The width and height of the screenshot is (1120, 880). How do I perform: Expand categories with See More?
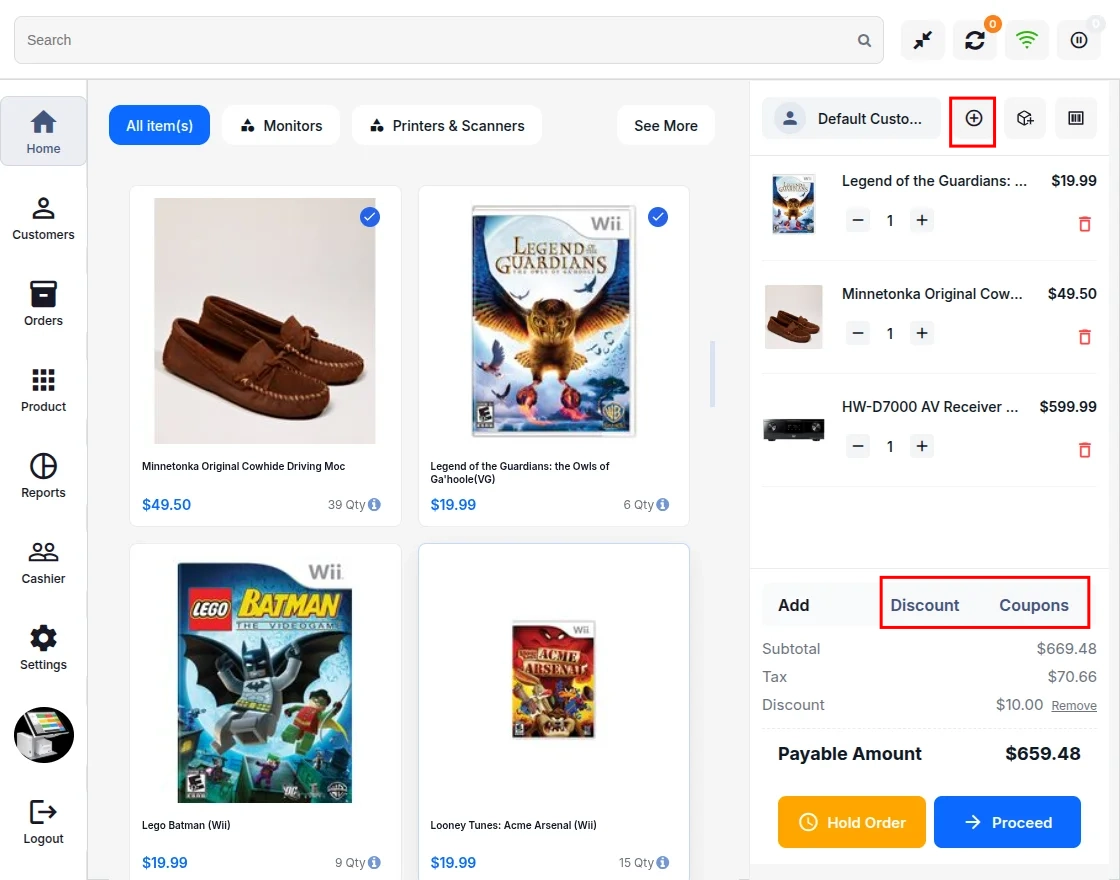click(666, 126)
